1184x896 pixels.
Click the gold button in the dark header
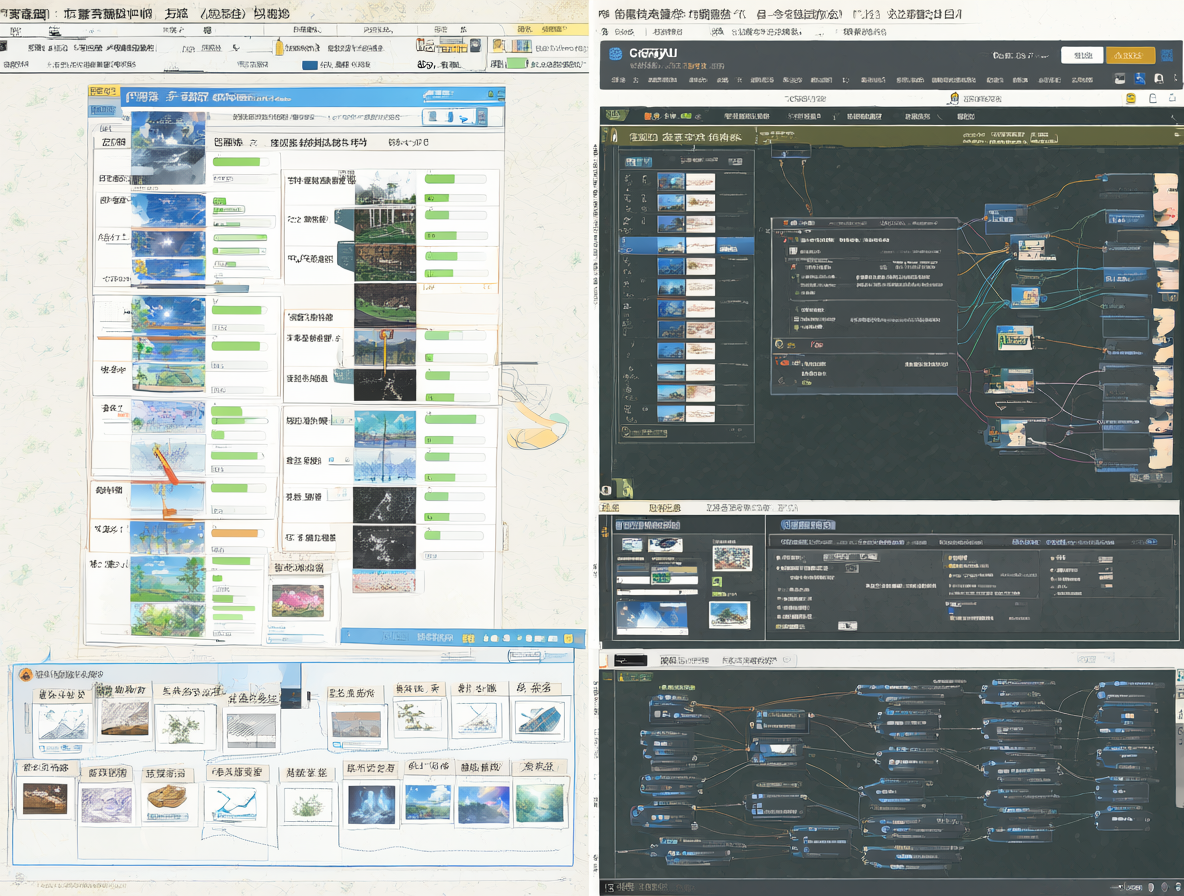(1130, 56)
